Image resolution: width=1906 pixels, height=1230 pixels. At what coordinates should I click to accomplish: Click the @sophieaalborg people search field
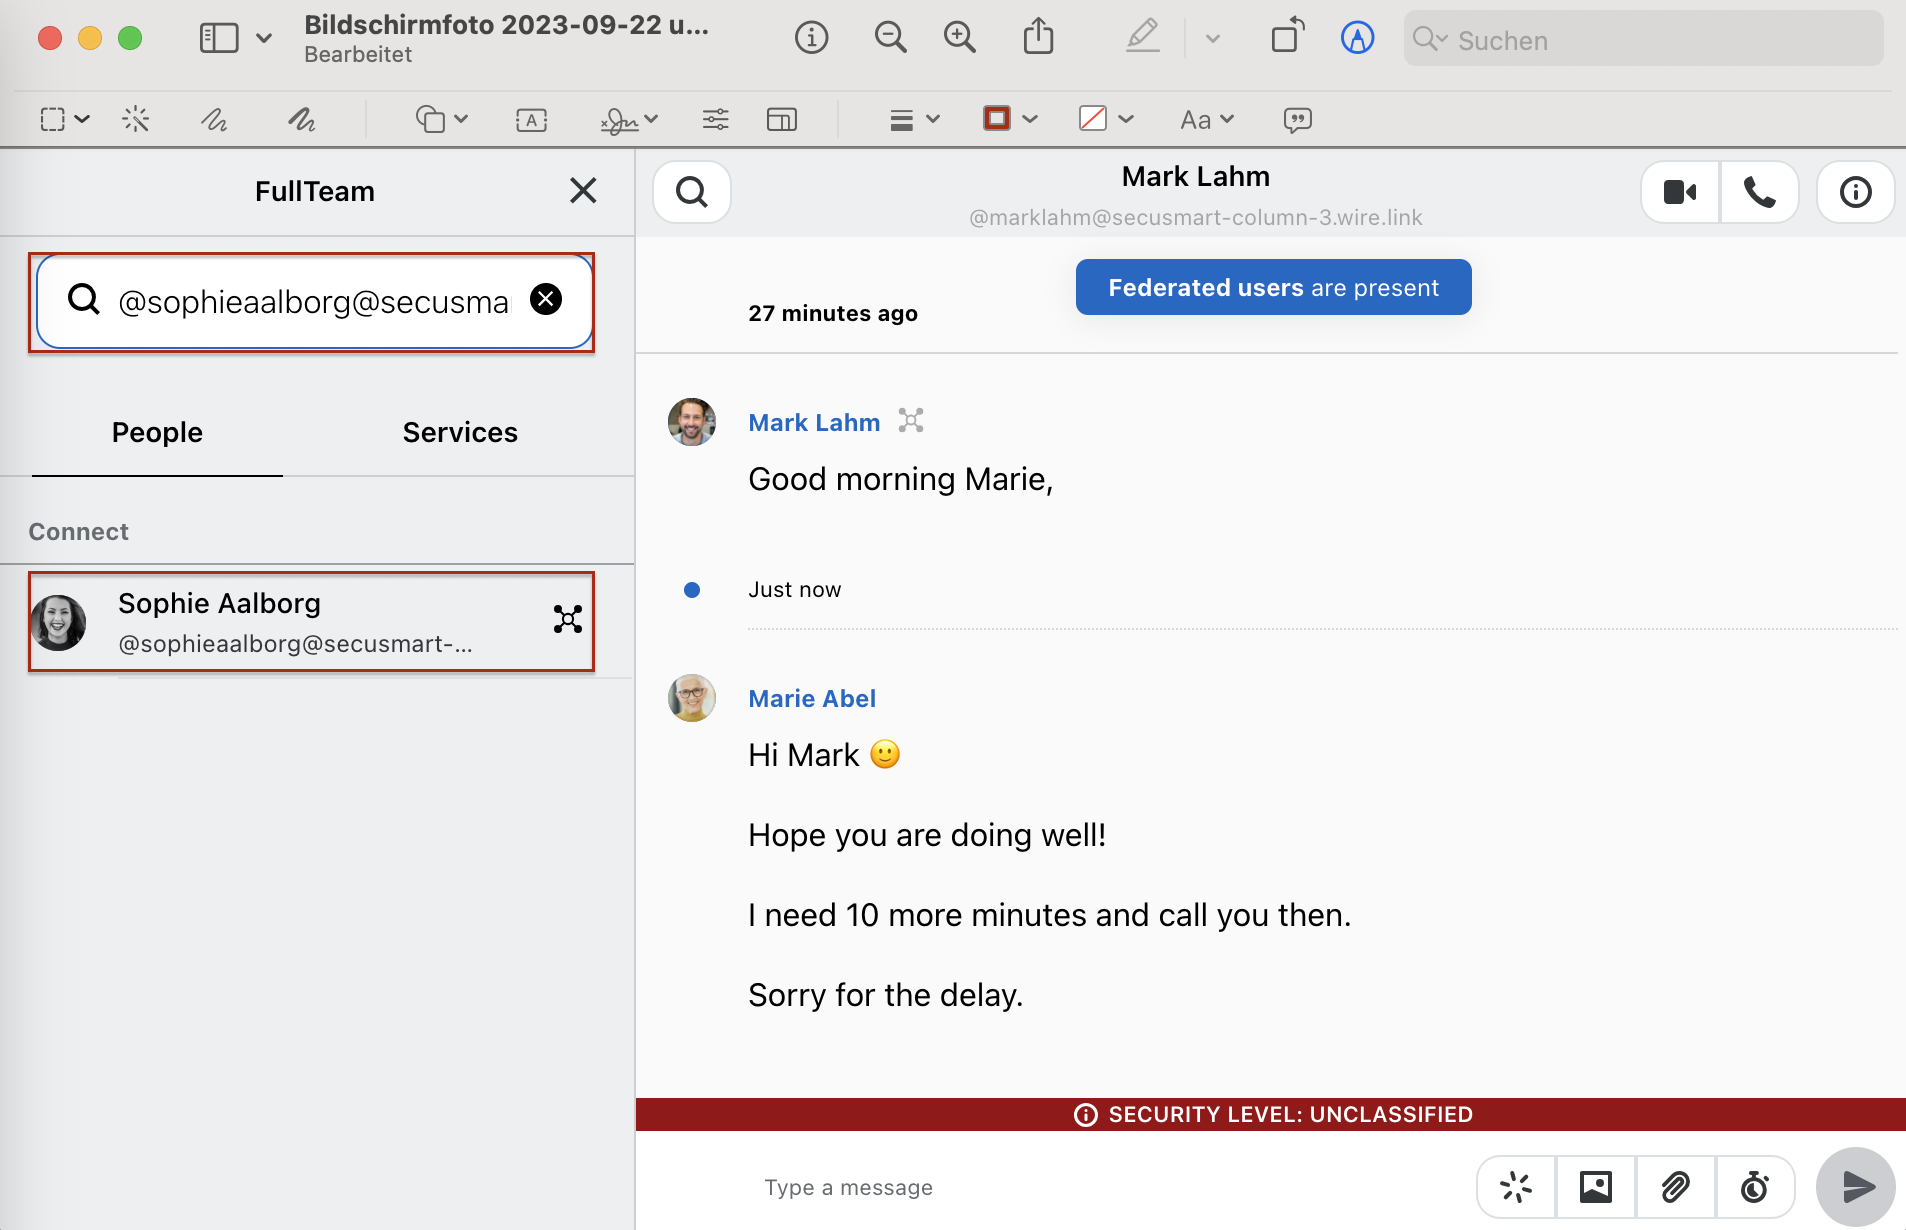(x=314, y=301)
